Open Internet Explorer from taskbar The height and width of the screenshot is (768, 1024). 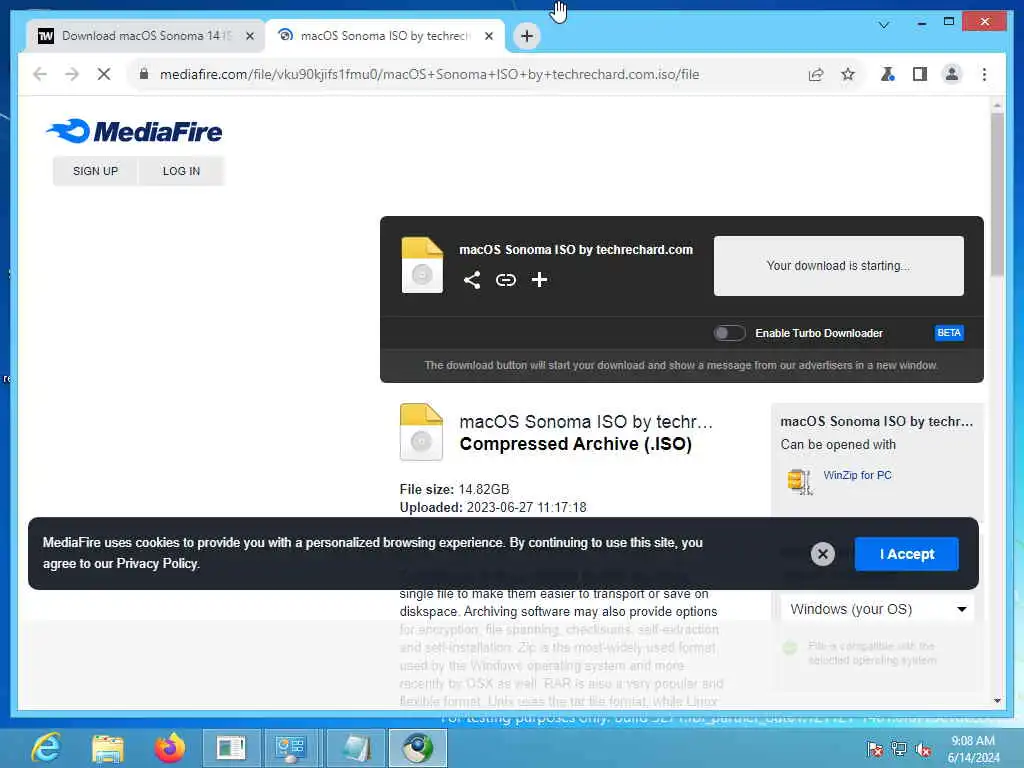tap(46, 748)
